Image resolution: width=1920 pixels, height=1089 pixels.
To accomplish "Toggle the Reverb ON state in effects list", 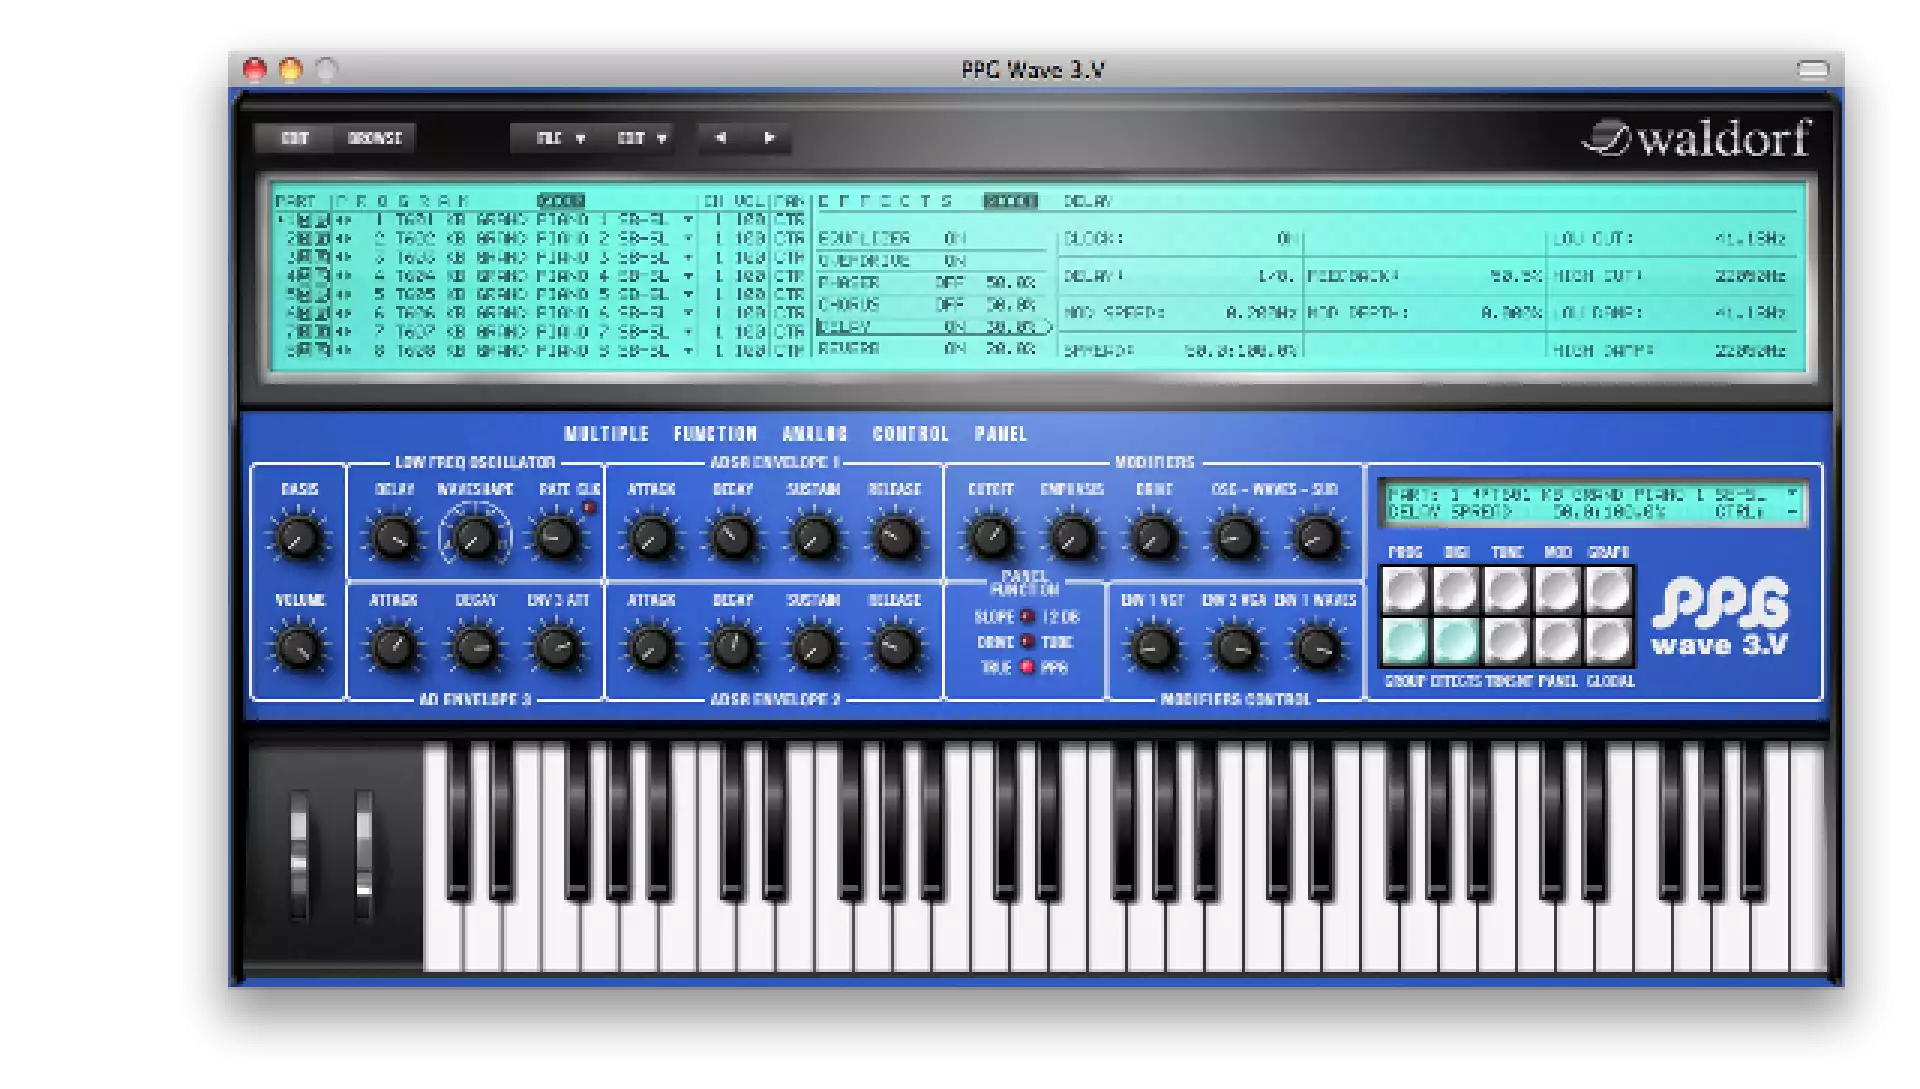I will tap(955, 349).
